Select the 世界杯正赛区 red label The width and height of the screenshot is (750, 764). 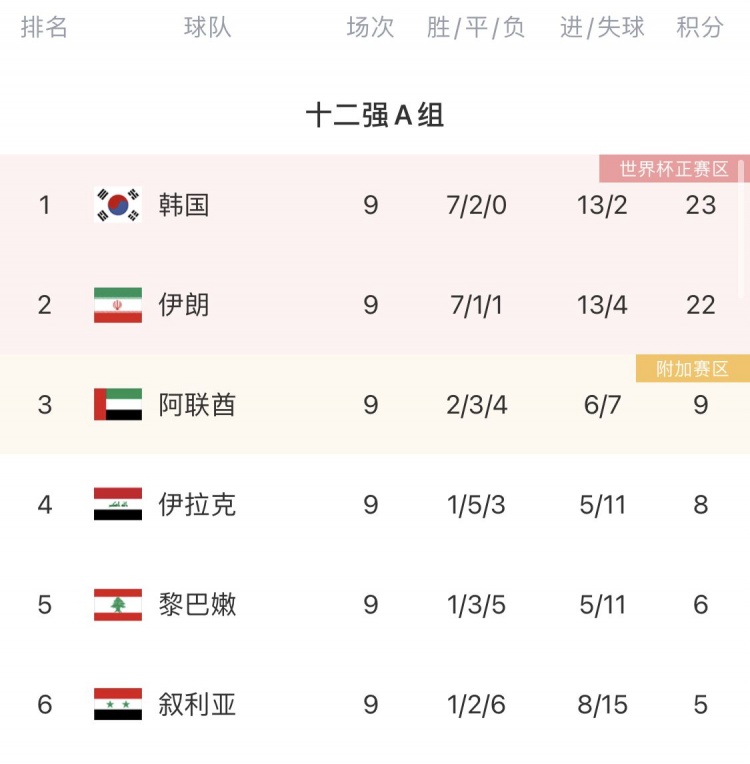pos(674,169)
